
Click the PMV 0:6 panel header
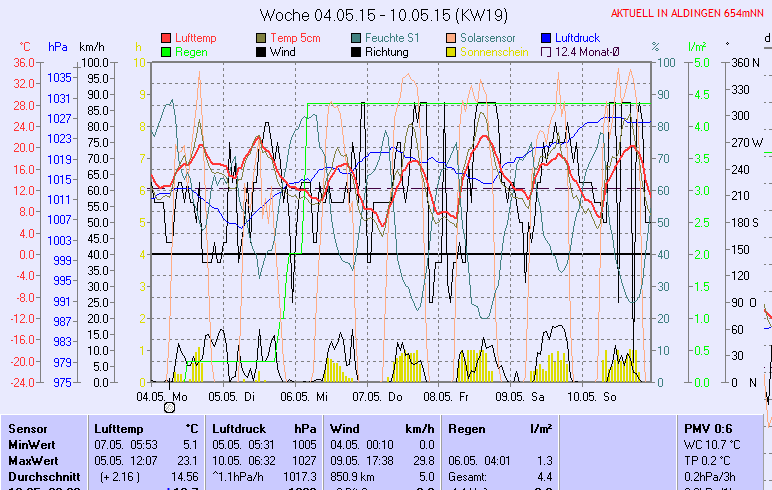(x=708, y=428)
